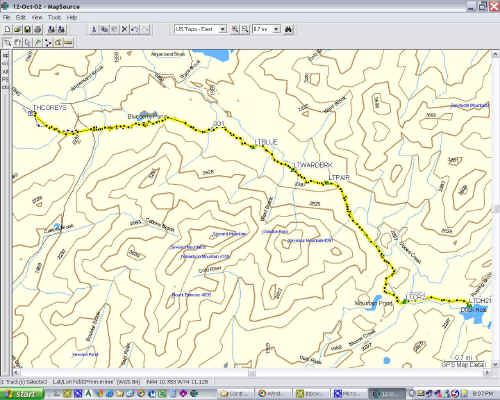Open the View menu
The image size is (500, 400).
(37, 17)
